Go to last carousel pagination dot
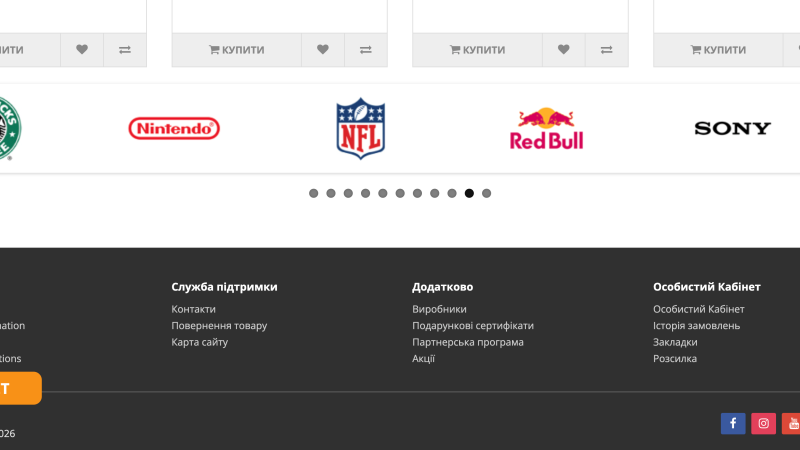 pos(487,193)
